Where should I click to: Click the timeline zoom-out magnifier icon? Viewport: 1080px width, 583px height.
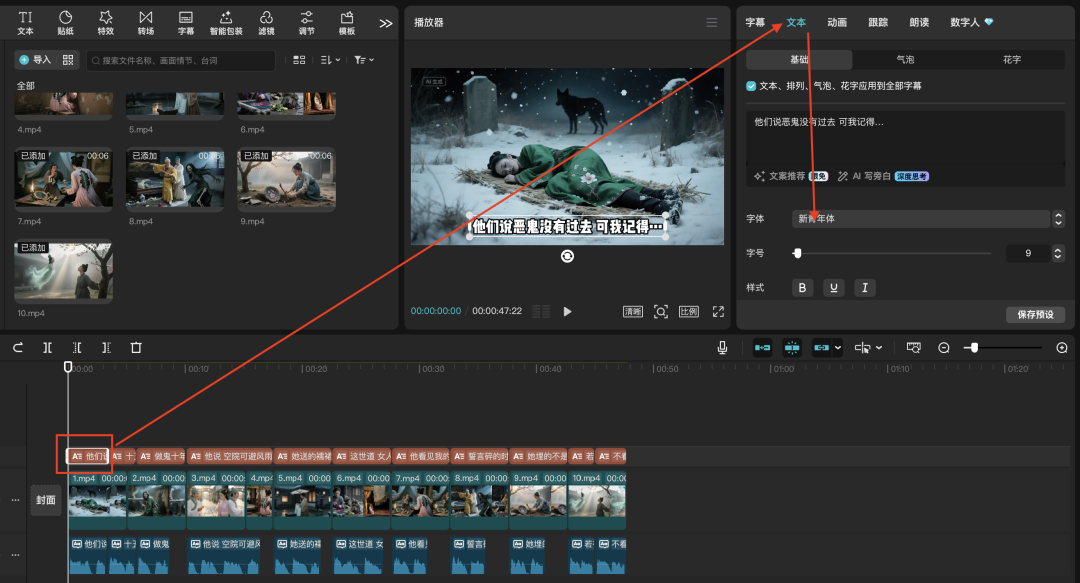coord(943,348)
